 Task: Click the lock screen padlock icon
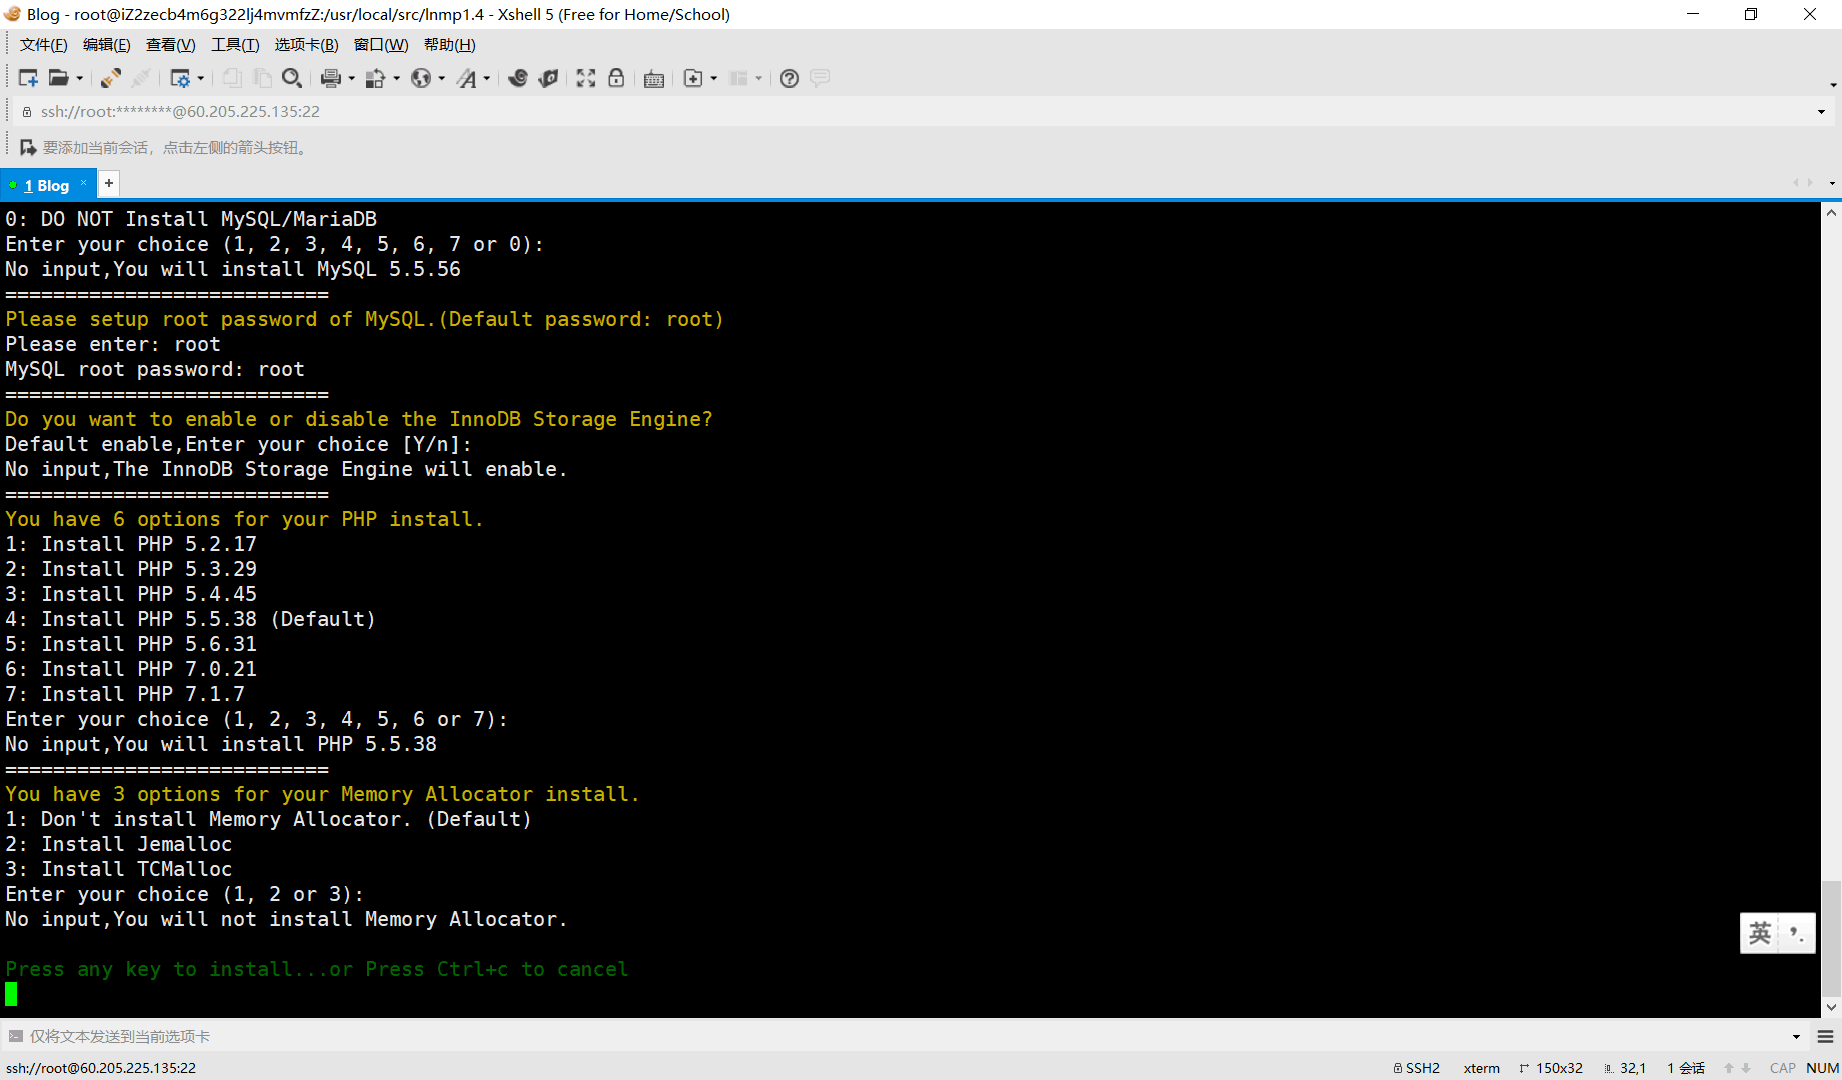click(616, 78)
